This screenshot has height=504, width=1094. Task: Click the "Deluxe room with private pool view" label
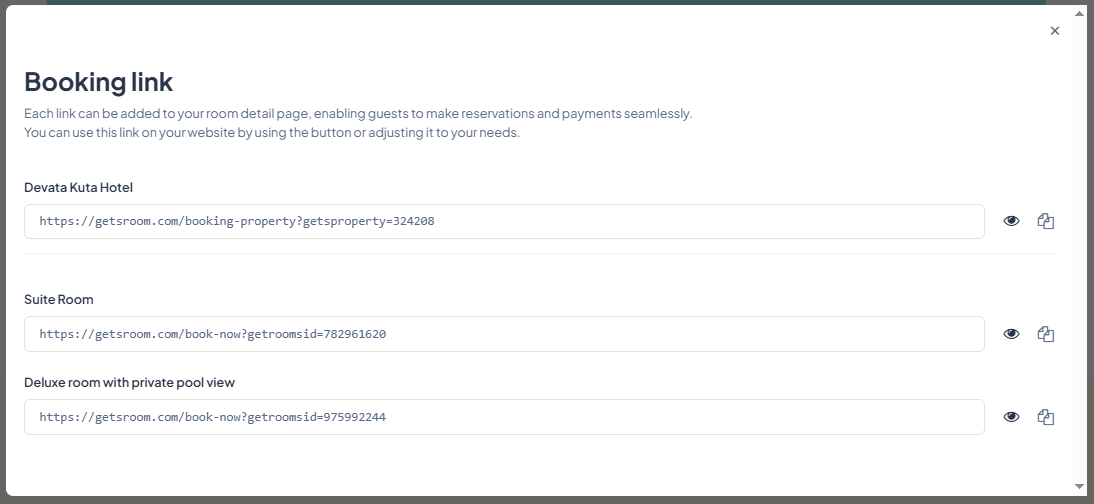(129, 382)
